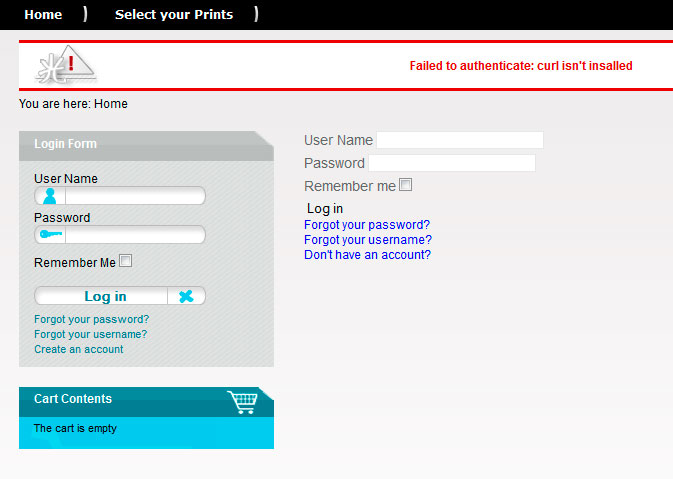Click the user silhouette icon in Login Form
The width and height of the screenshot is (673, 479).
pyautogui.click(x=50, y=196)
